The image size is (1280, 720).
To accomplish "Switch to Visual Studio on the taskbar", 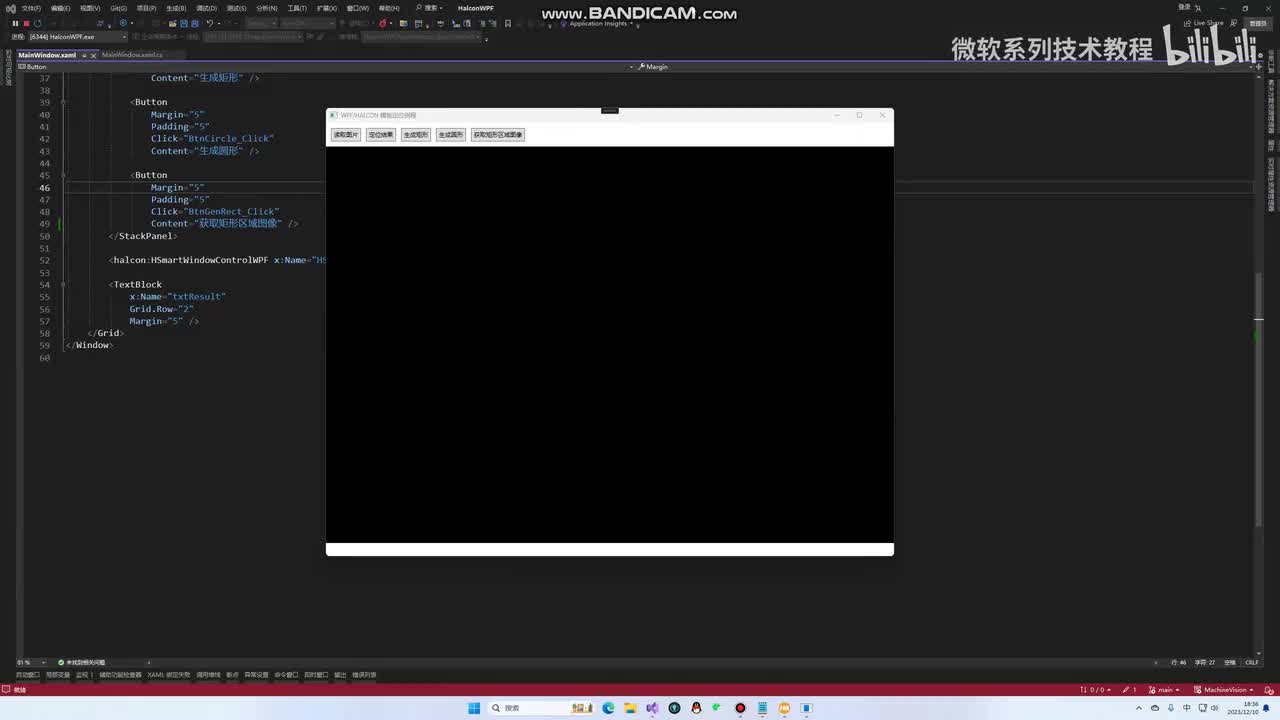I will (x=652, y=708).
